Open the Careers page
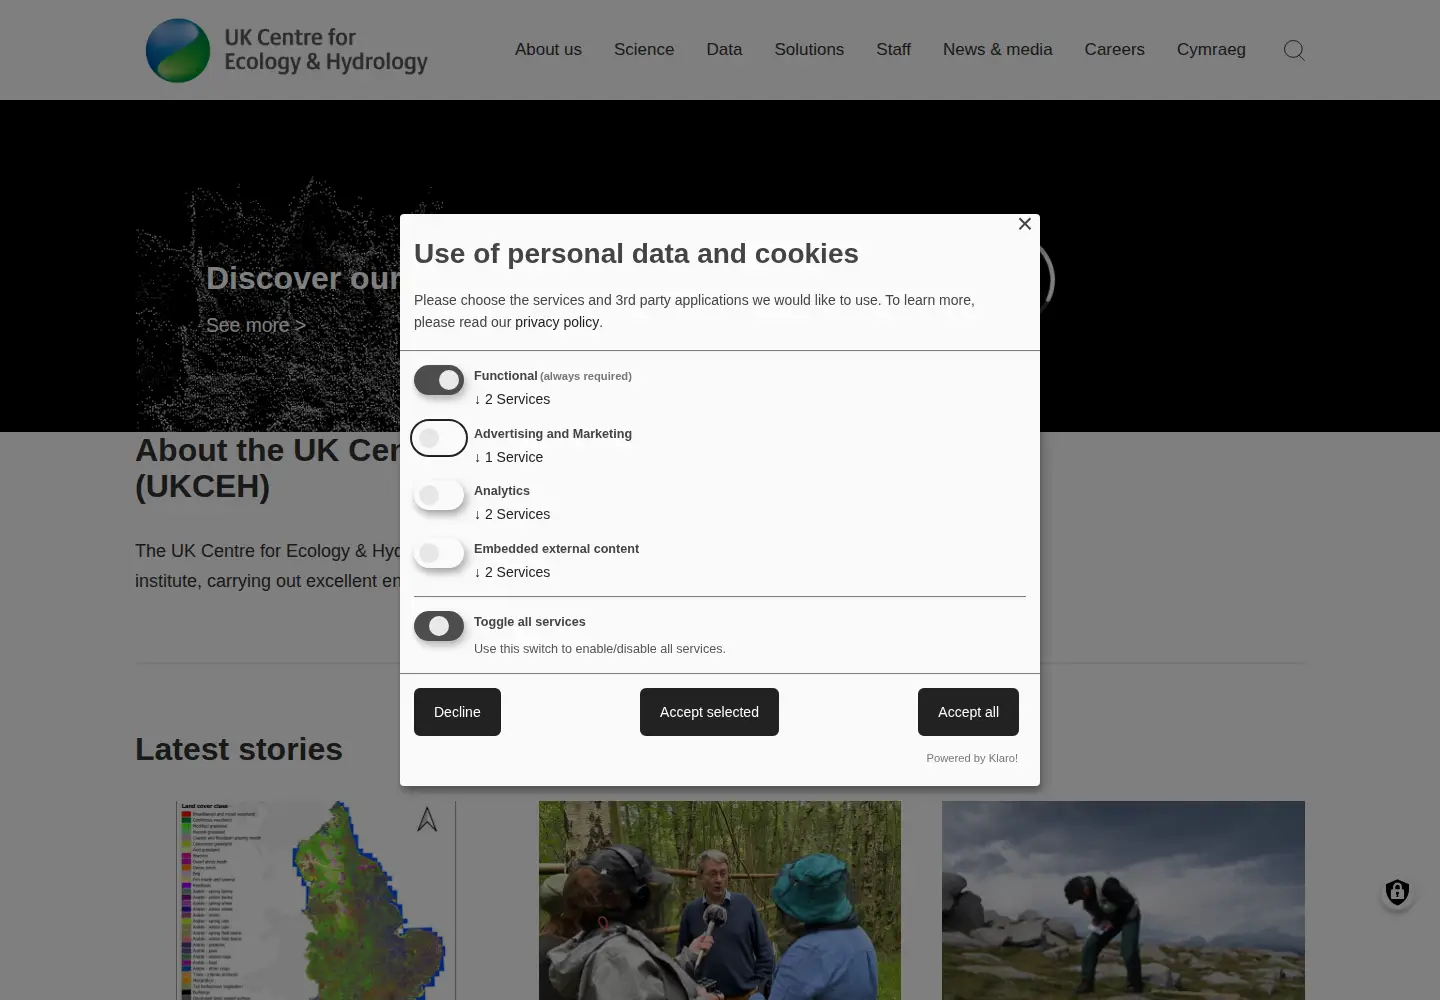Image resolution: width=1440 pixels, height=1000 pixels. (x=1114, y=49)
